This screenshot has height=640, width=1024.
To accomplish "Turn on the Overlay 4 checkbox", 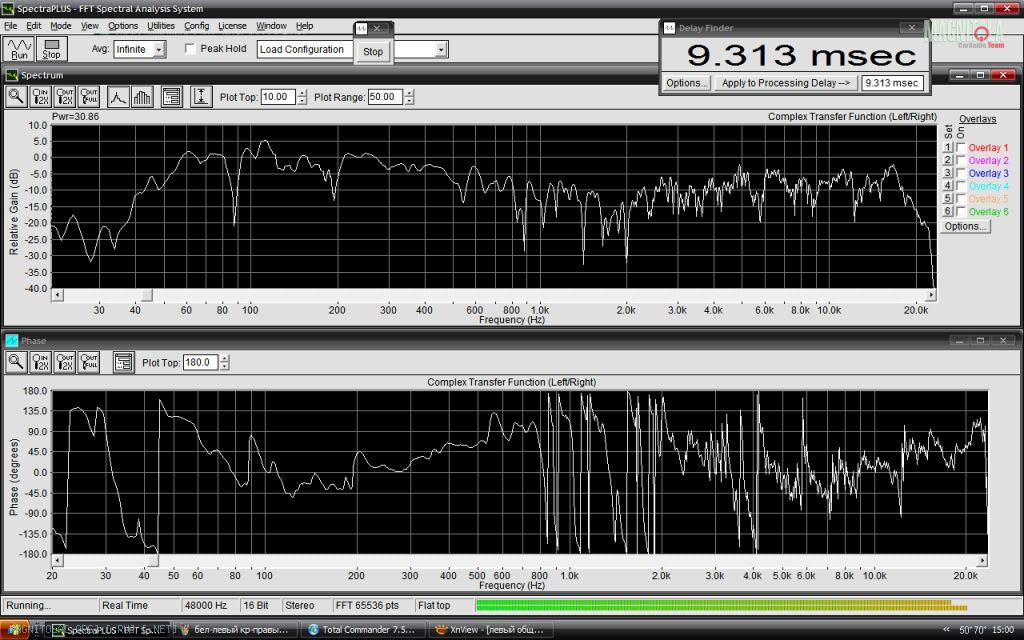I will (961, 186).
